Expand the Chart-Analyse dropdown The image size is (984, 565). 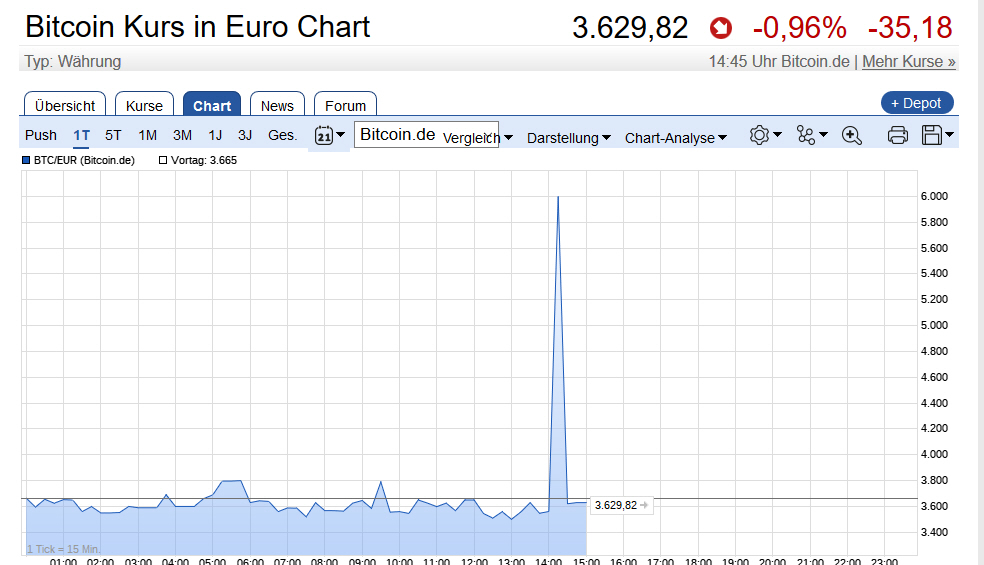click(x=676, y=137)
